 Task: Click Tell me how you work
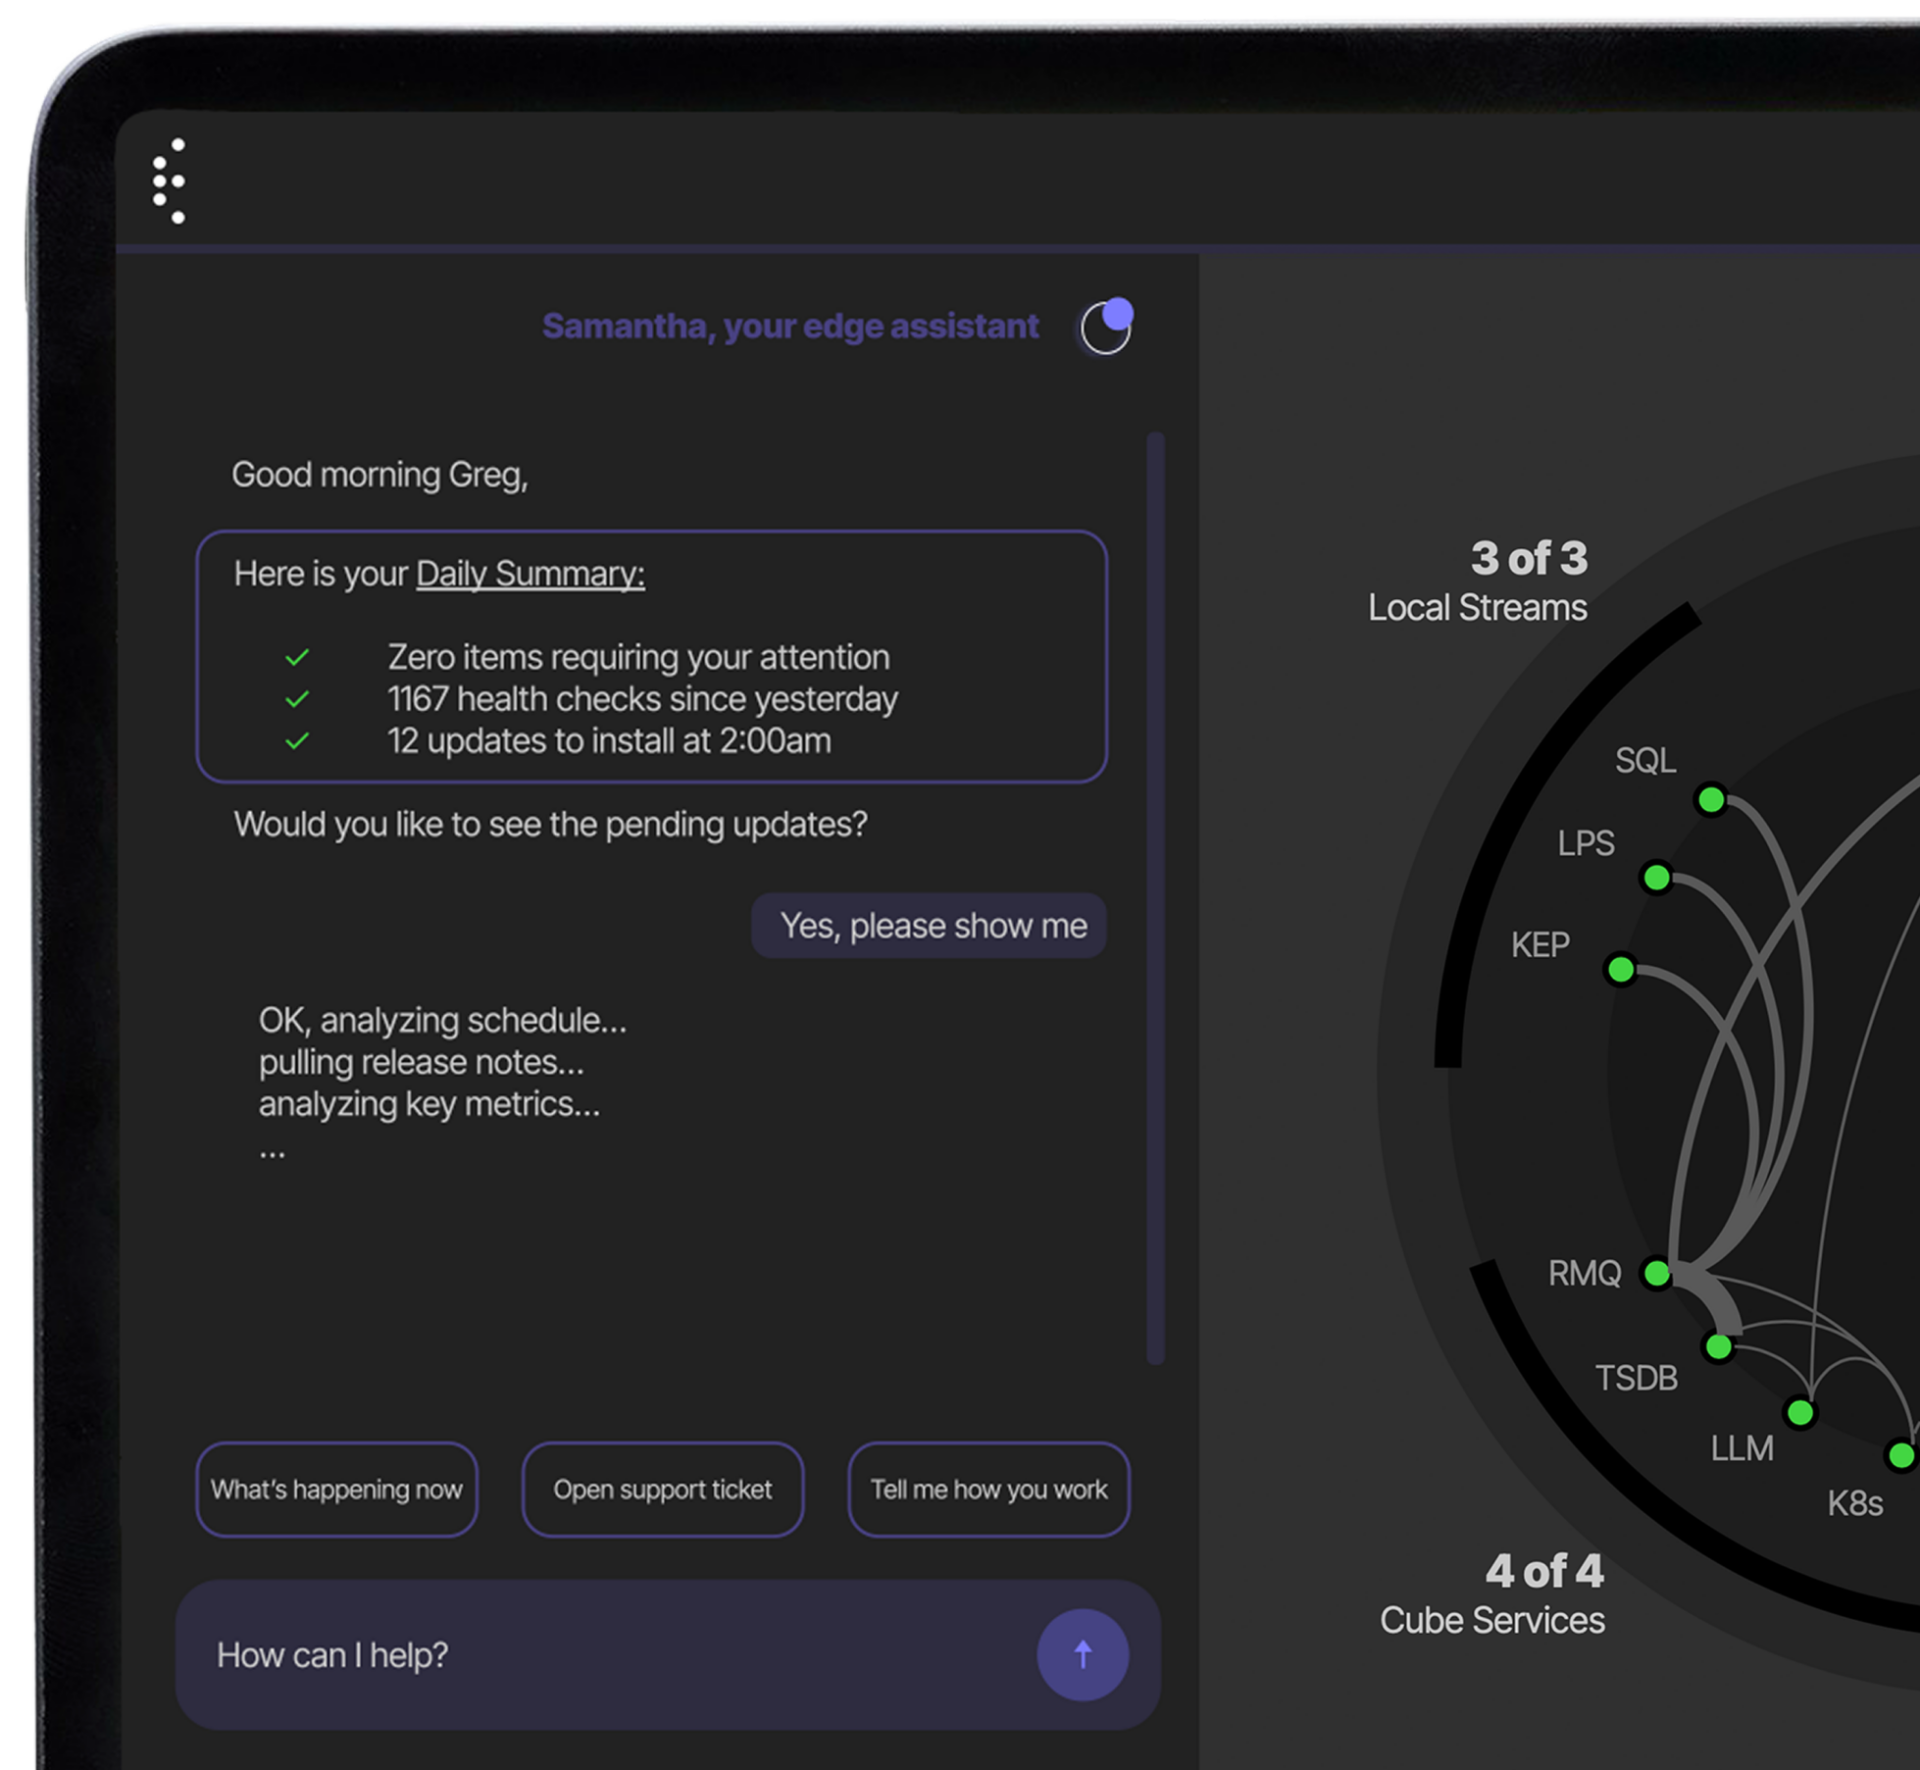tap(989, 1489)
